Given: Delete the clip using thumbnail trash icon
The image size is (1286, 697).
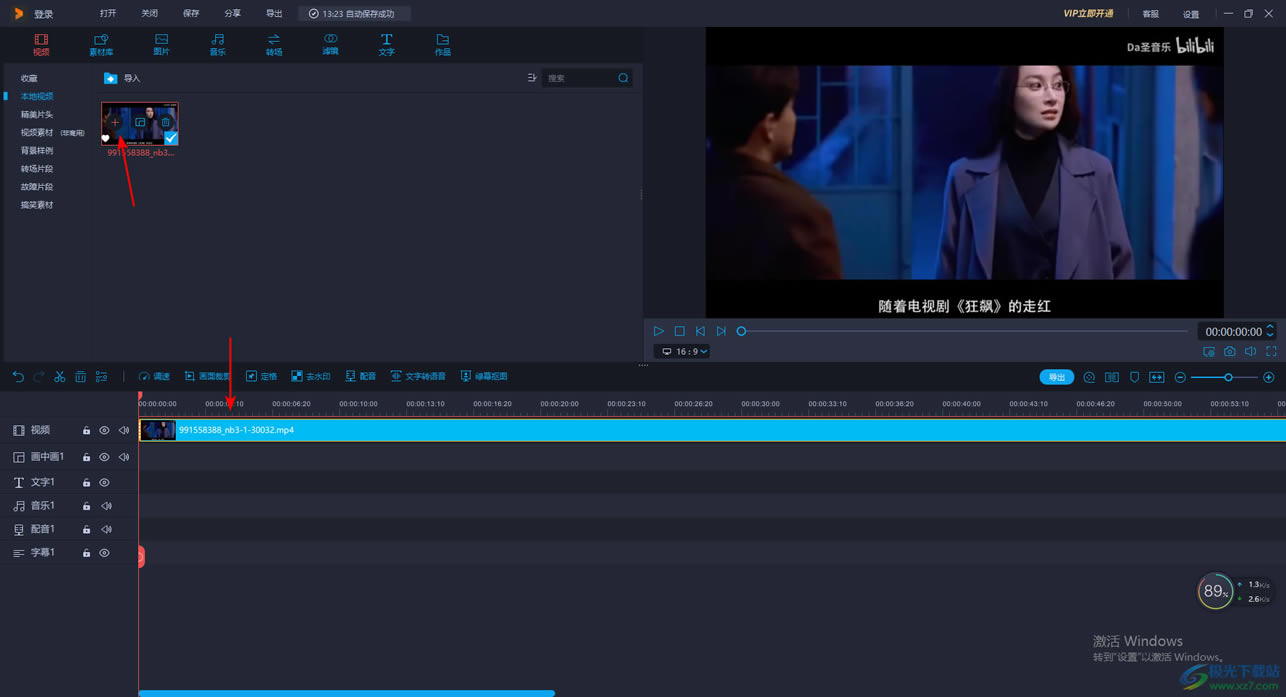Looking at the screenshot, I should point(165,122).
